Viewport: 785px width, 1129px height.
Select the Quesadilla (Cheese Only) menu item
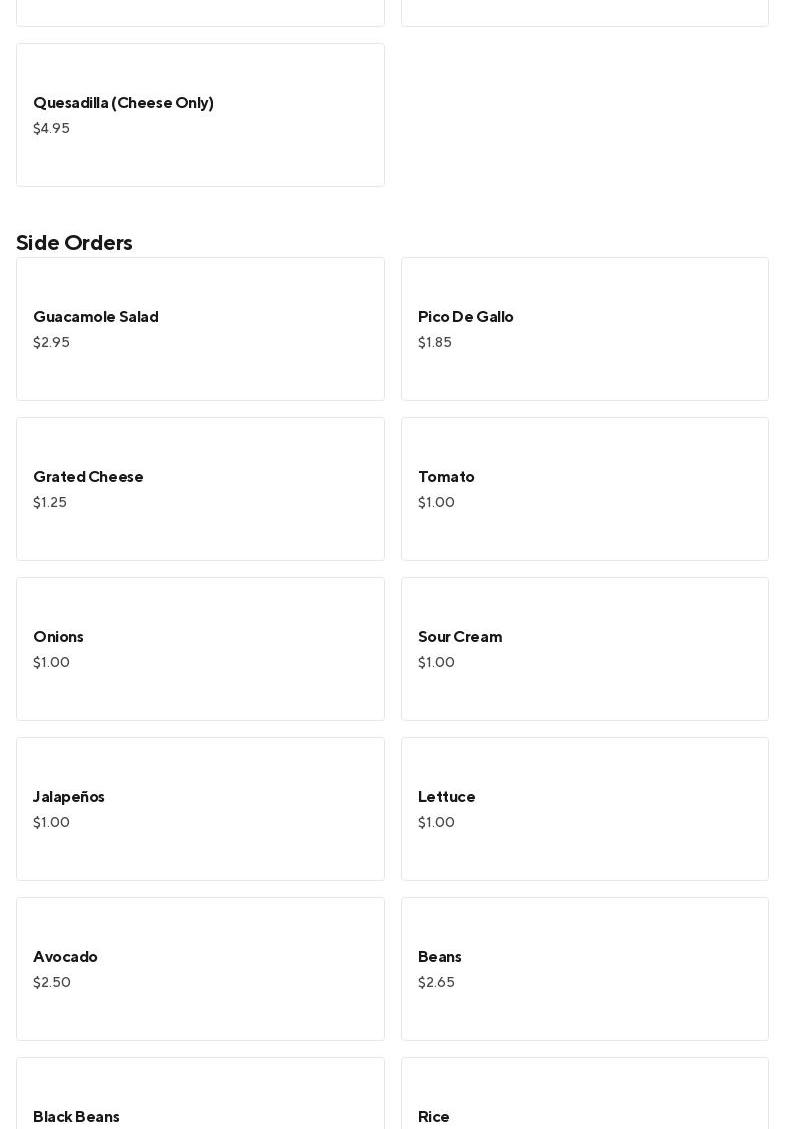(x=200, y=115)
